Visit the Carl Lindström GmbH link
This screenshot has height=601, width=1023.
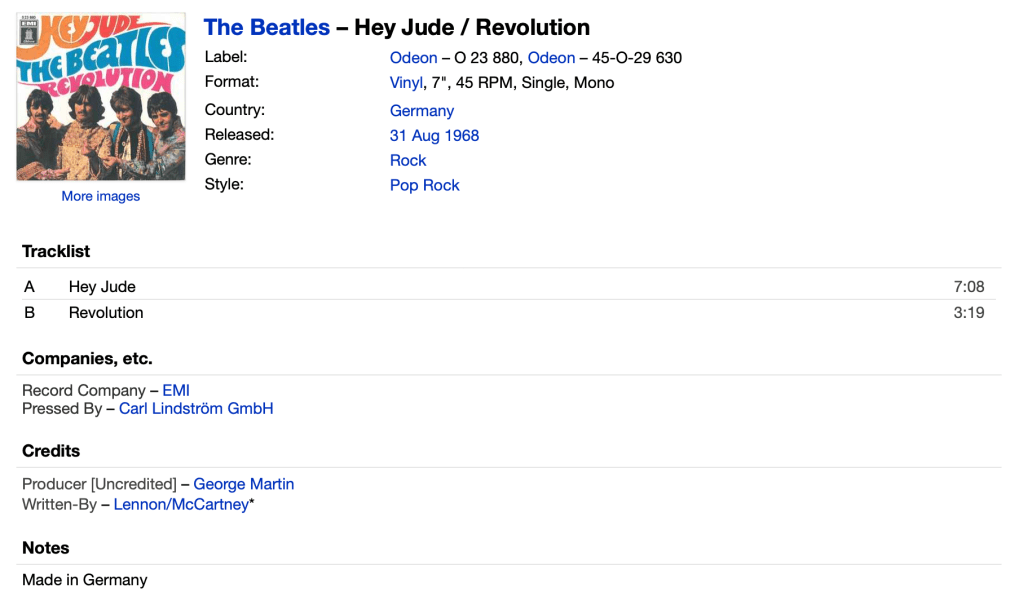pos(196,408)
